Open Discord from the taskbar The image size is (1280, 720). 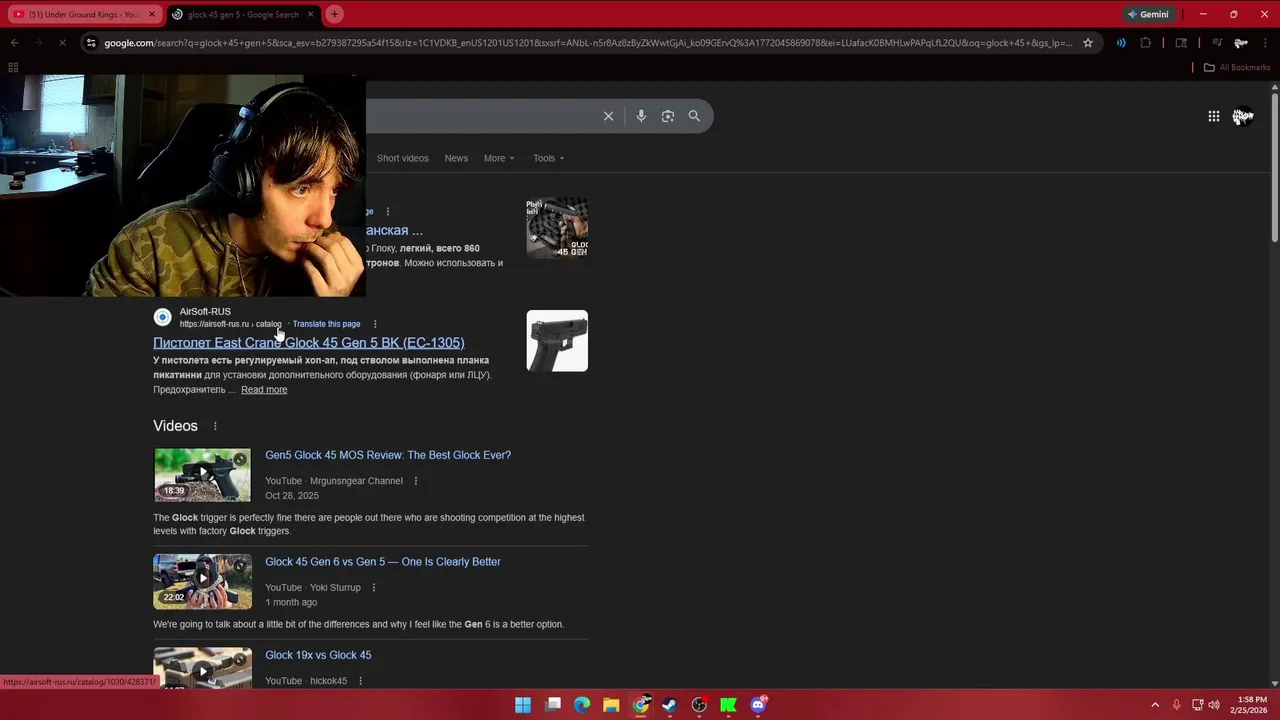point(758,705)
